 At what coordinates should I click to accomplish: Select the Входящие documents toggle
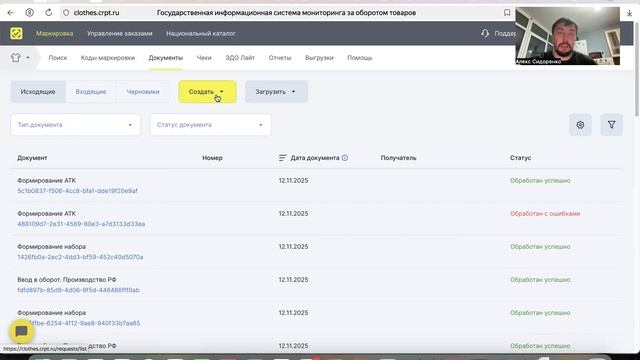click(x=91, y=92)
